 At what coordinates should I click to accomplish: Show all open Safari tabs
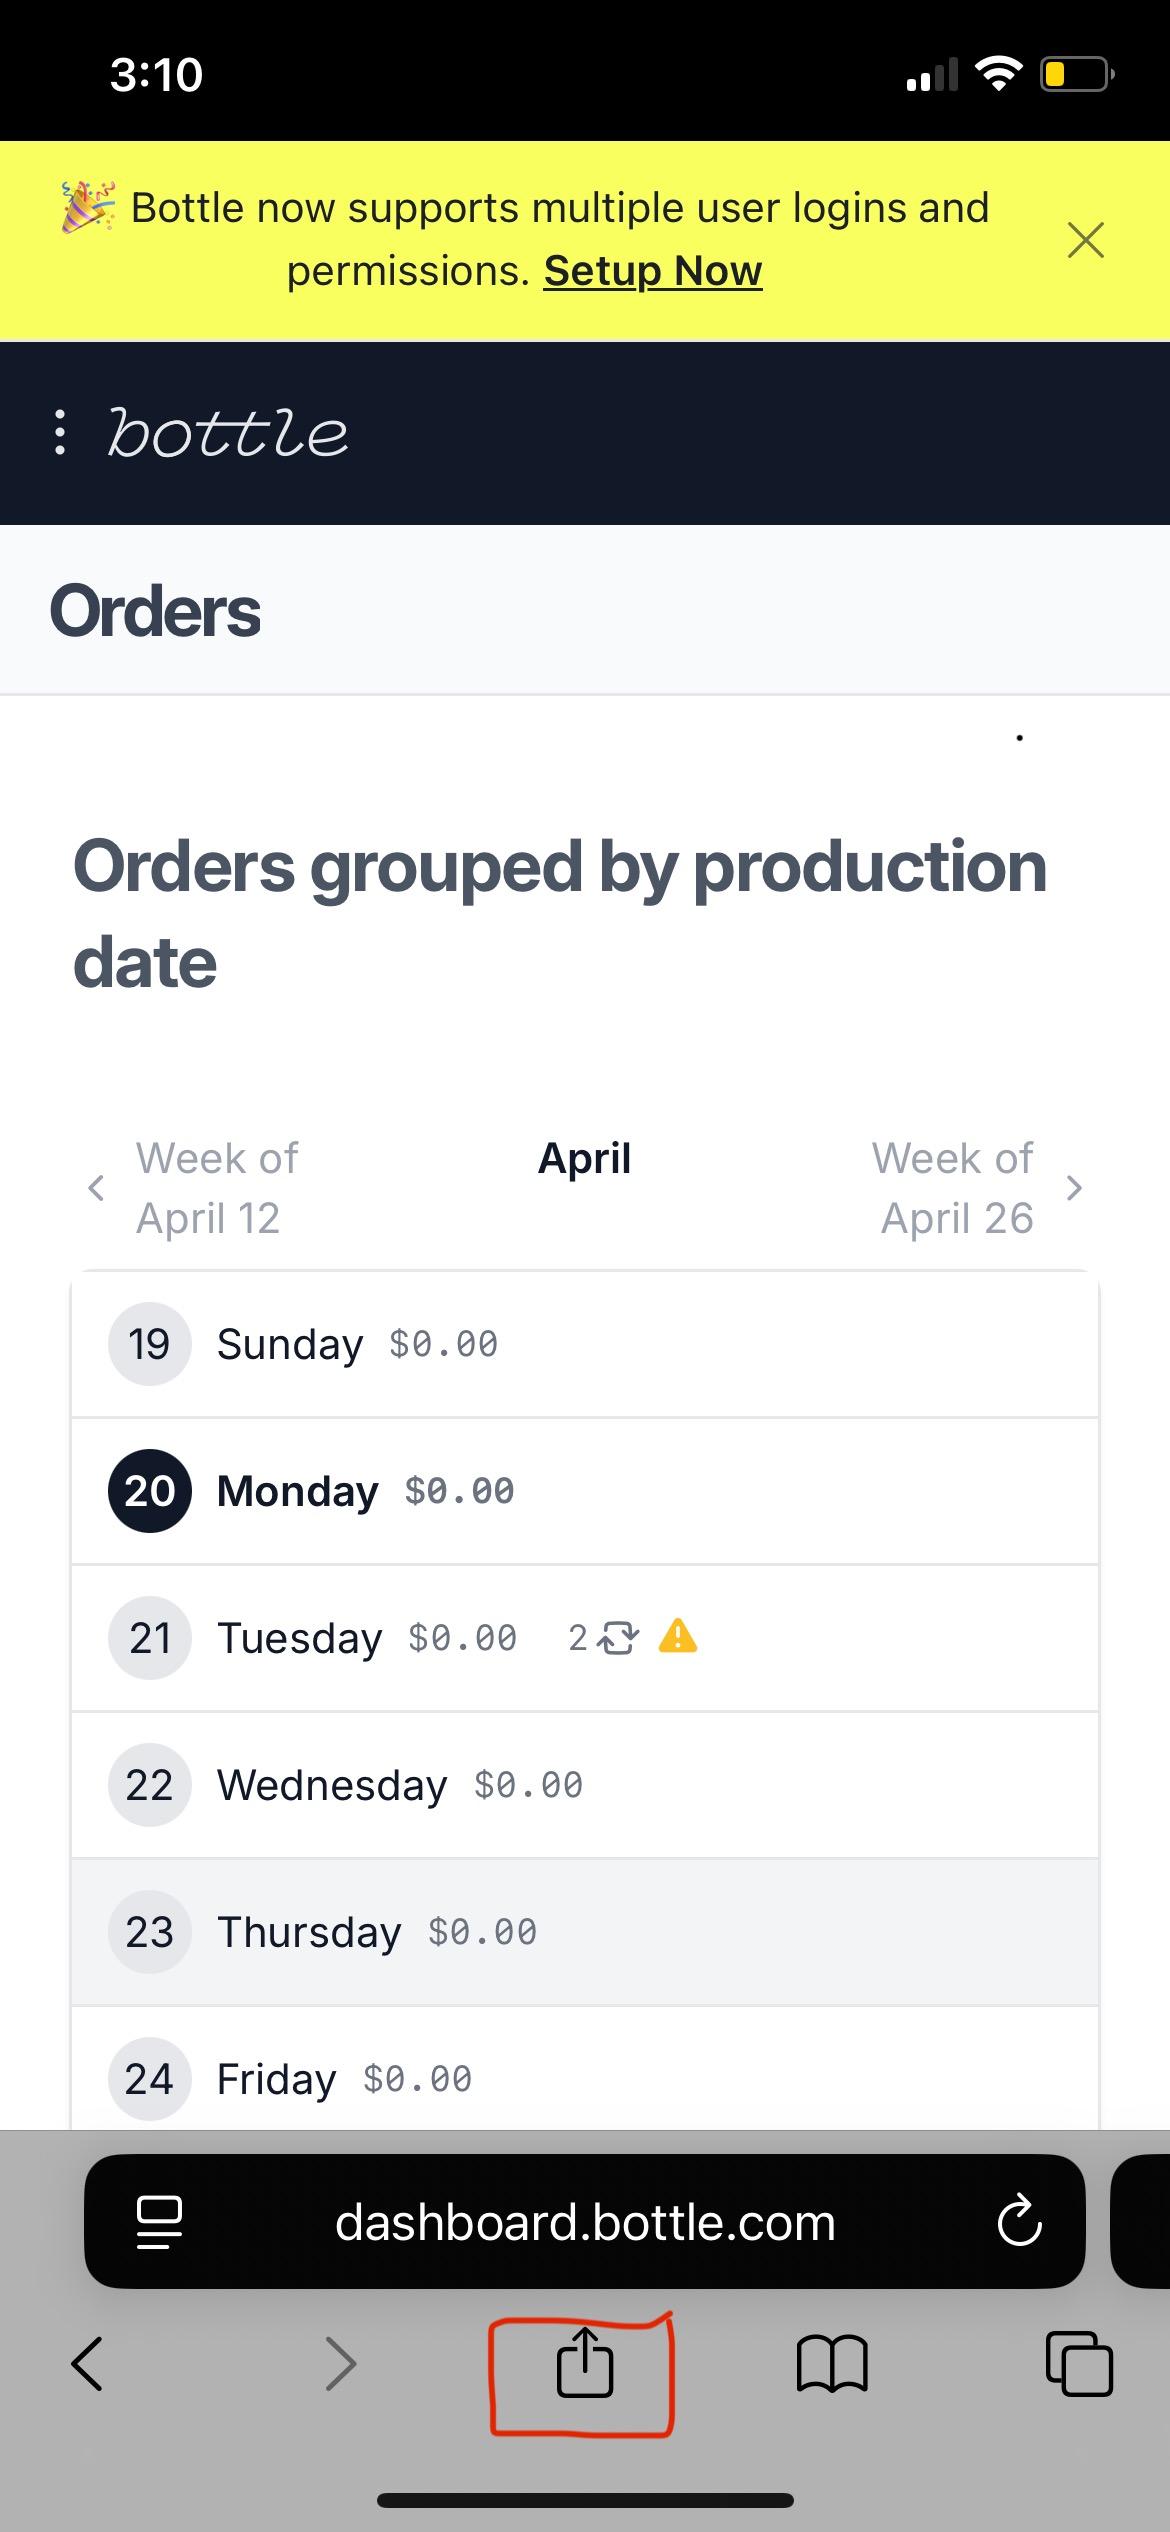coord(1078,2364)
